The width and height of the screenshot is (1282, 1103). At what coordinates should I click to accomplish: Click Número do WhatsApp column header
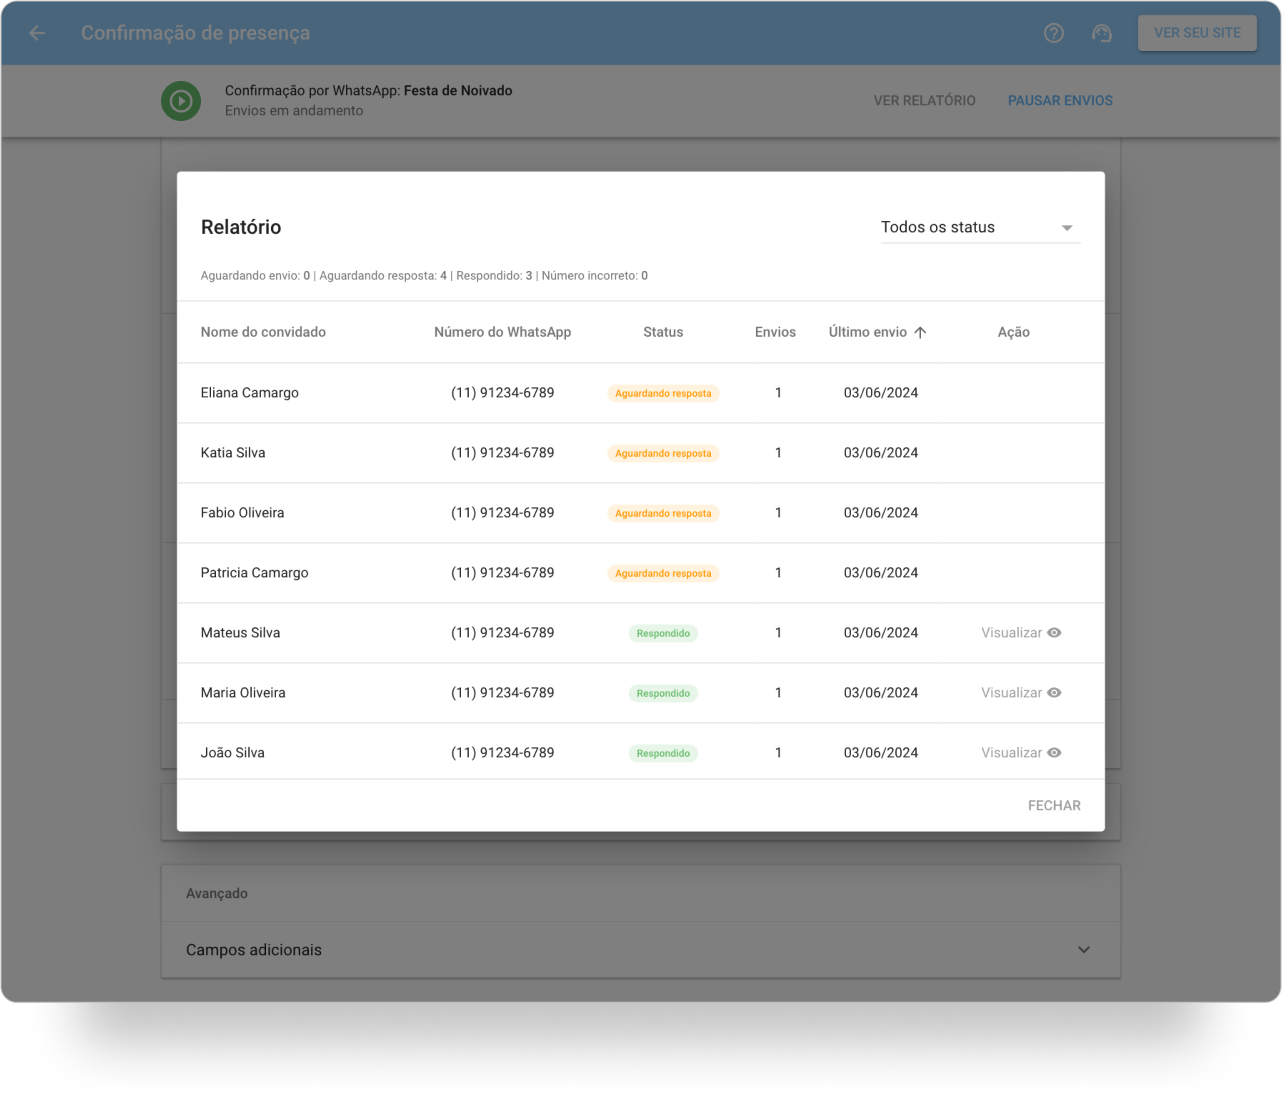[x=502, y=332]
